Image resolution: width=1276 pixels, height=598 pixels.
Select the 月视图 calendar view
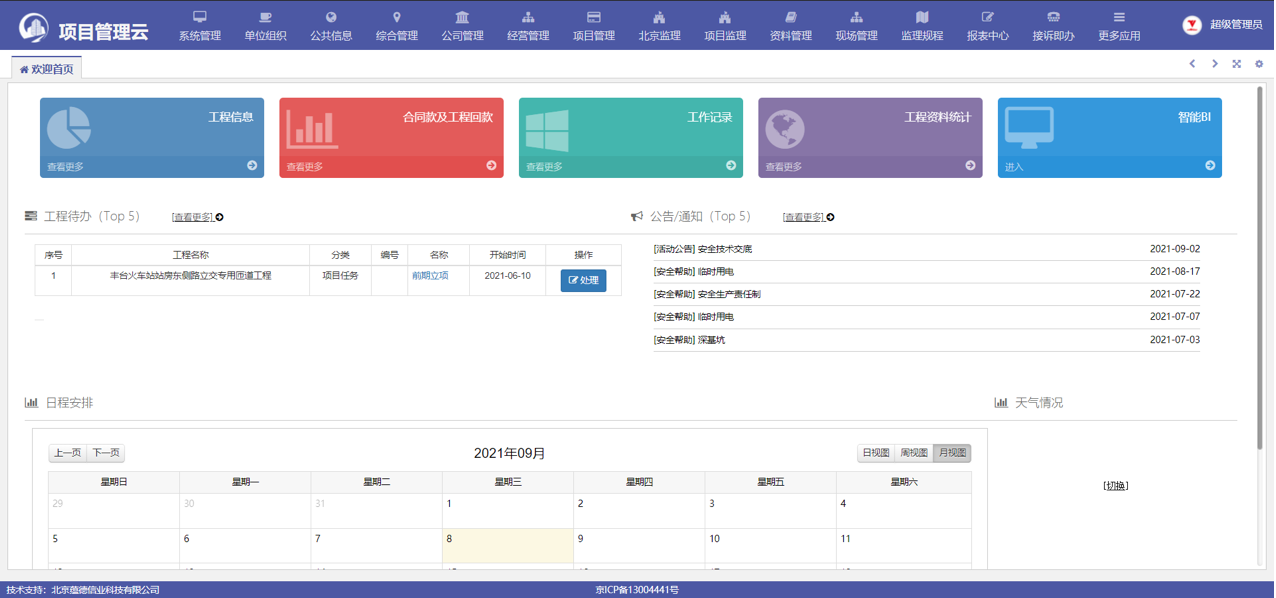point(952,453)
